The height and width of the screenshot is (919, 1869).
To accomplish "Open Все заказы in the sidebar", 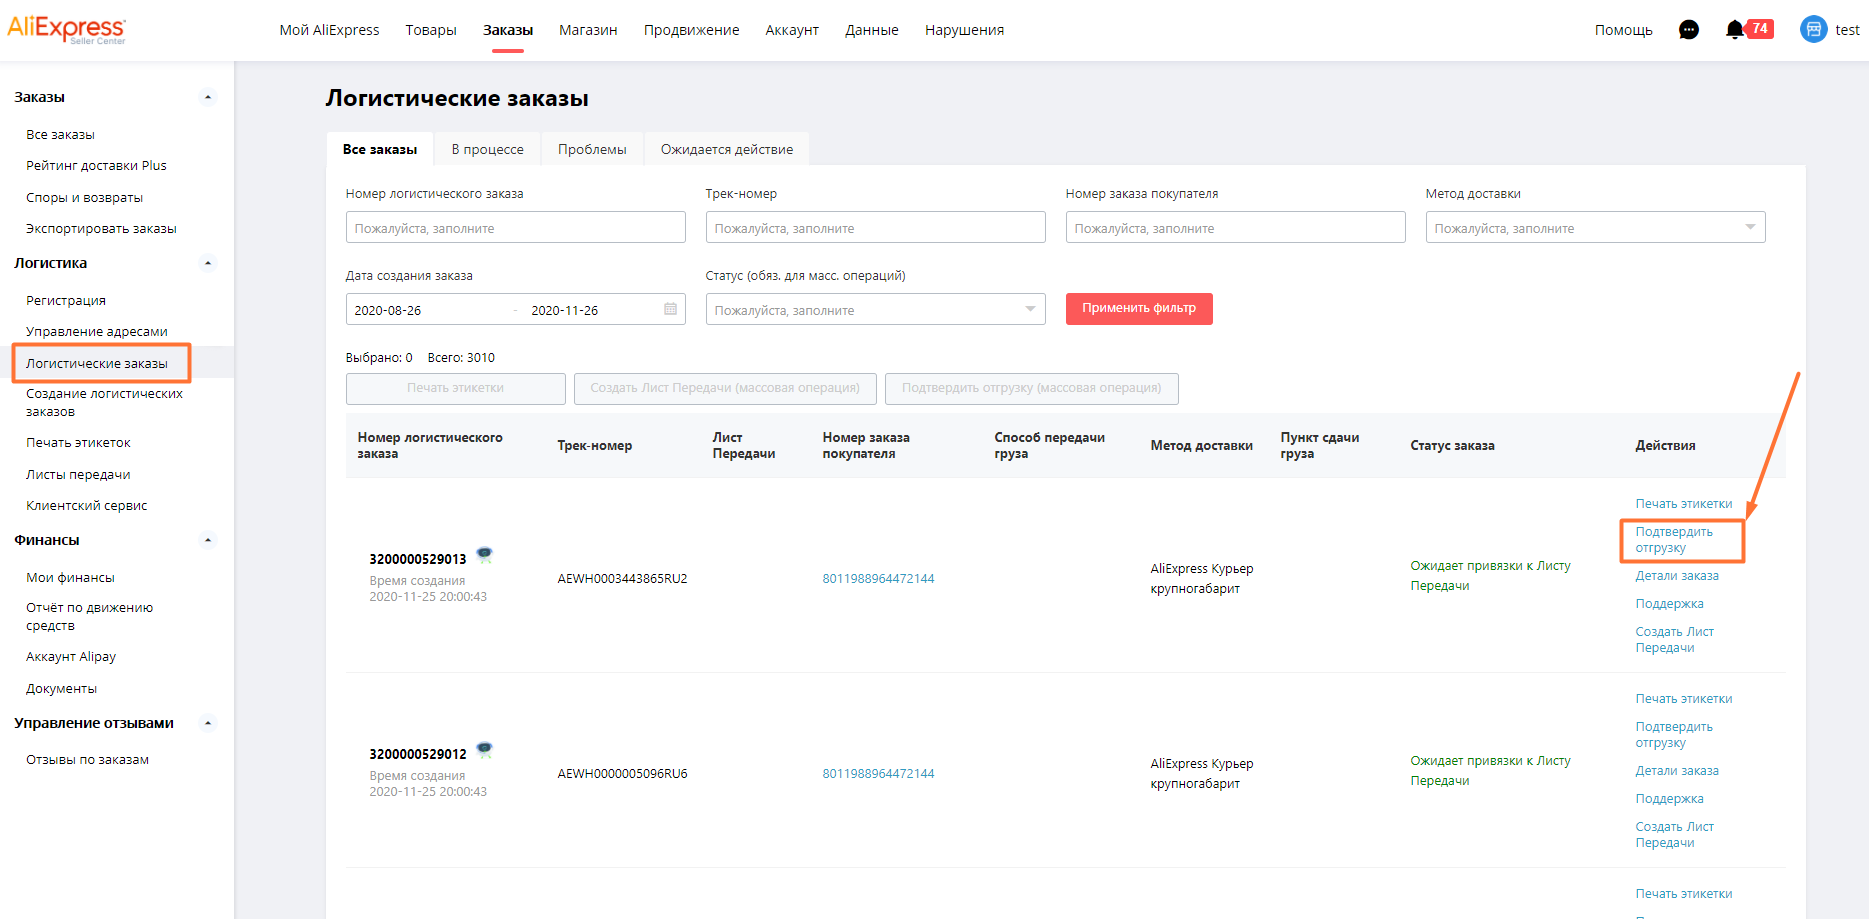I will (60, 134).
